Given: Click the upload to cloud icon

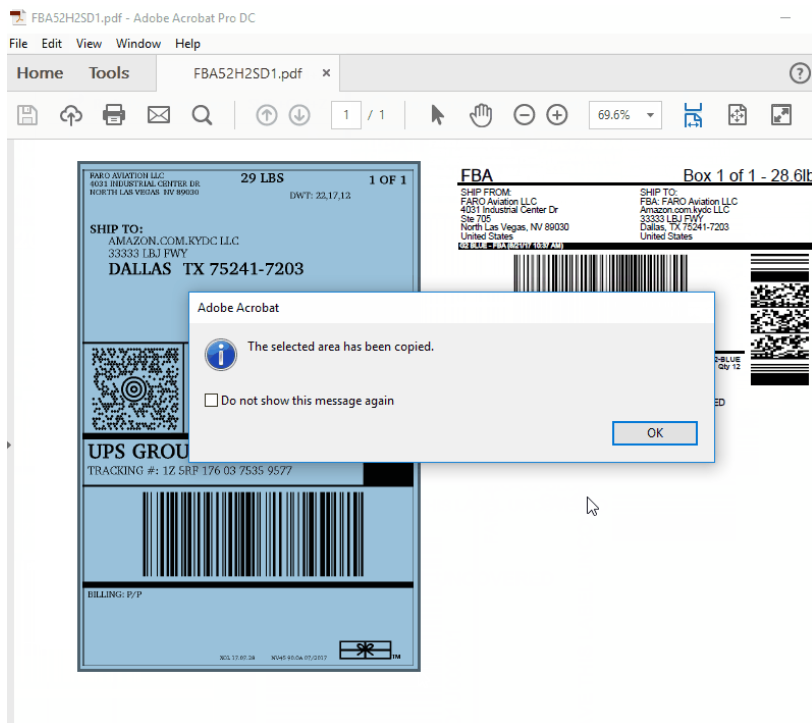Looking at the screenshot, I should tap(71, 115).
